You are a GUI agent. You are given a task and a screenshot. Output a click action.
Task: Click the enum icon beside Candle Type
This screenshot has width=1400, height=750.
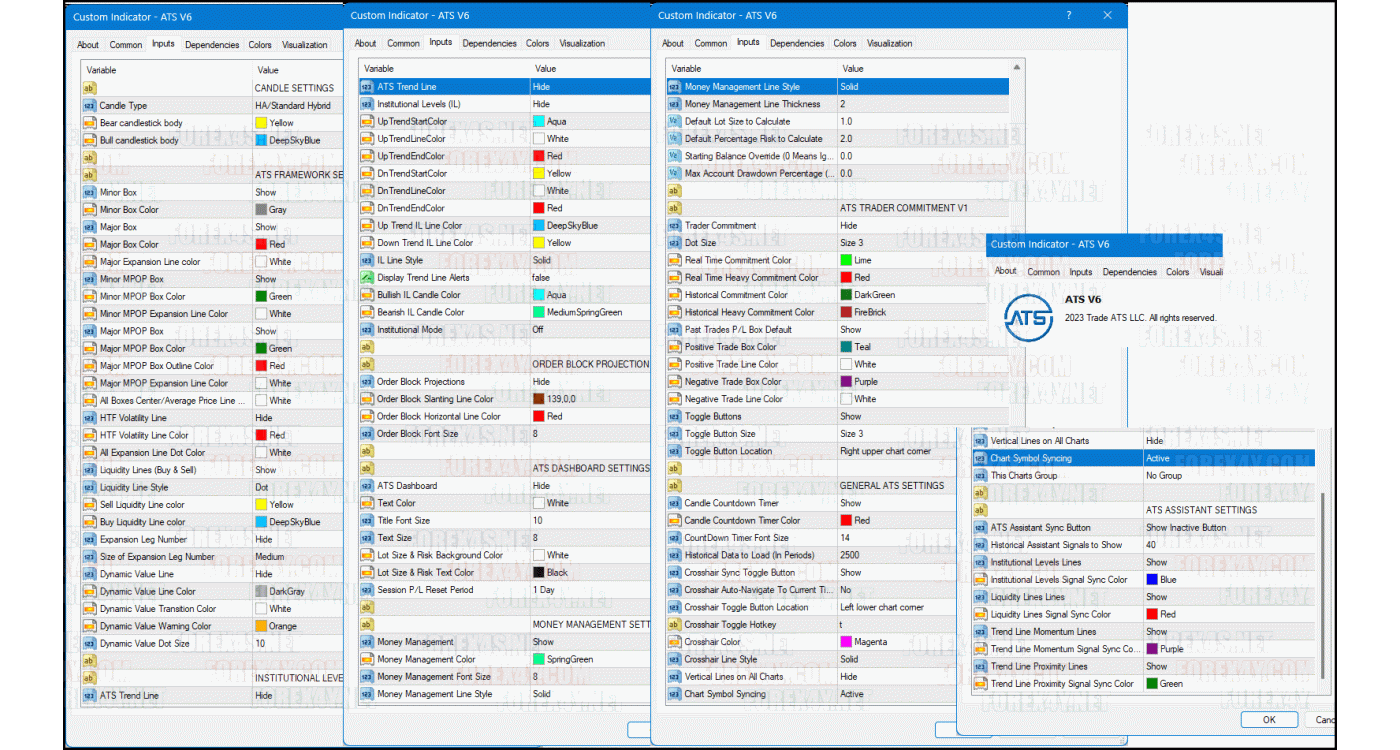coord(89,106)
